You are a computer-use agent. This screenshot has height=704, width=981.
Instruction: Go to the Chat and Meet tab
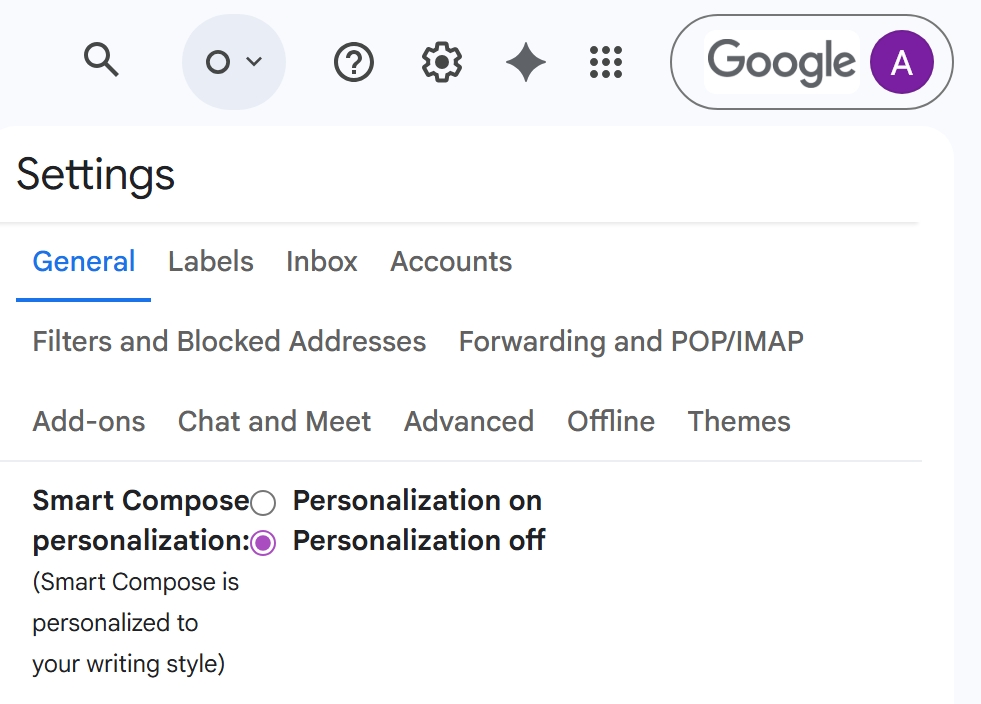274,422
